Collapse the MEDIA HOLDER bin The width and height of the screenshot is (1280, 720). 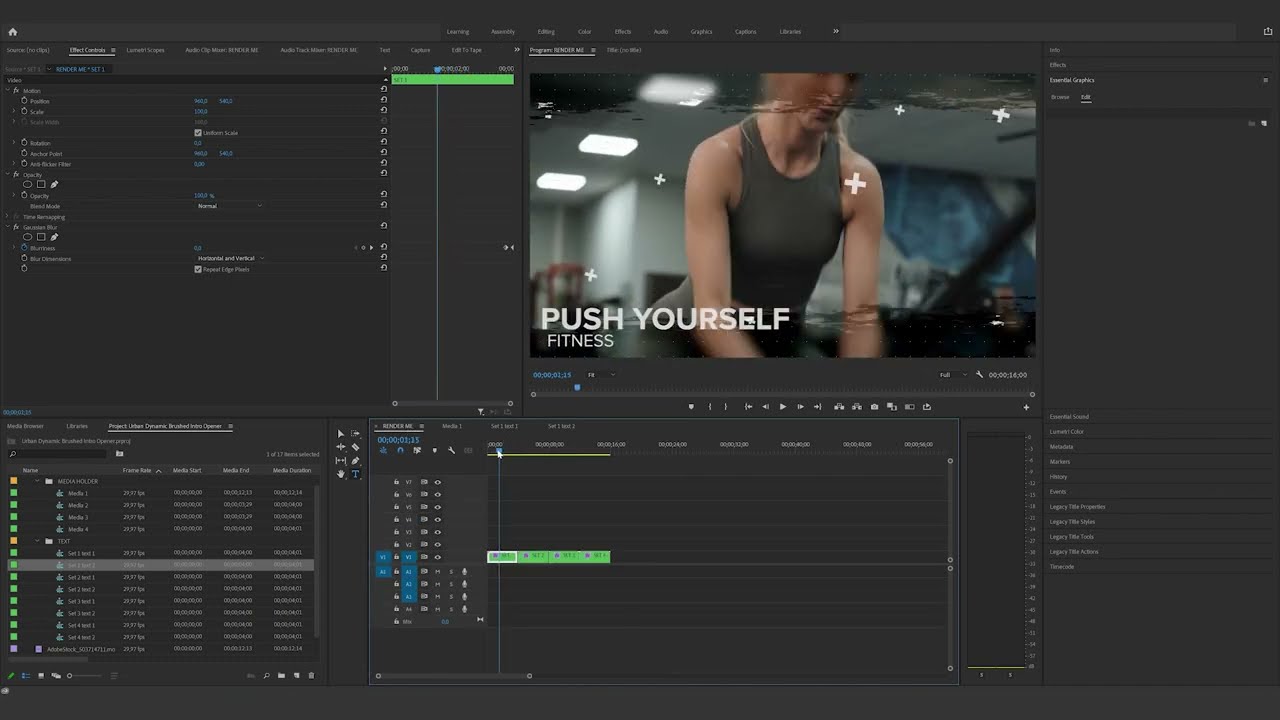[x=38, y=481]
